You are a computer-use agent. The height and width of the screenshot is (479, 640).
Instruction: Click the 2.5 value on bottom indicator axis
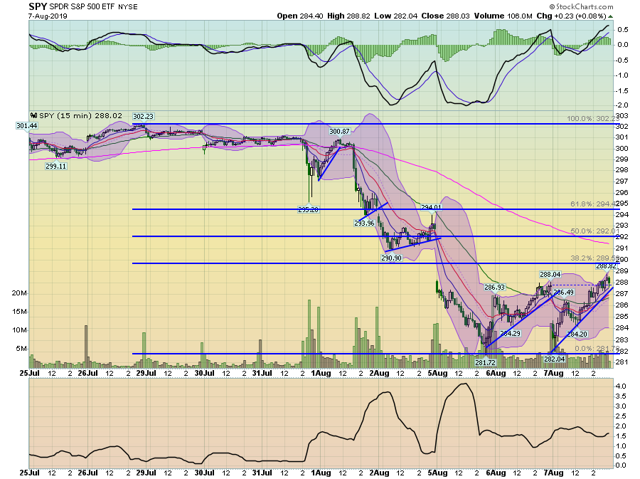[620, 416]
